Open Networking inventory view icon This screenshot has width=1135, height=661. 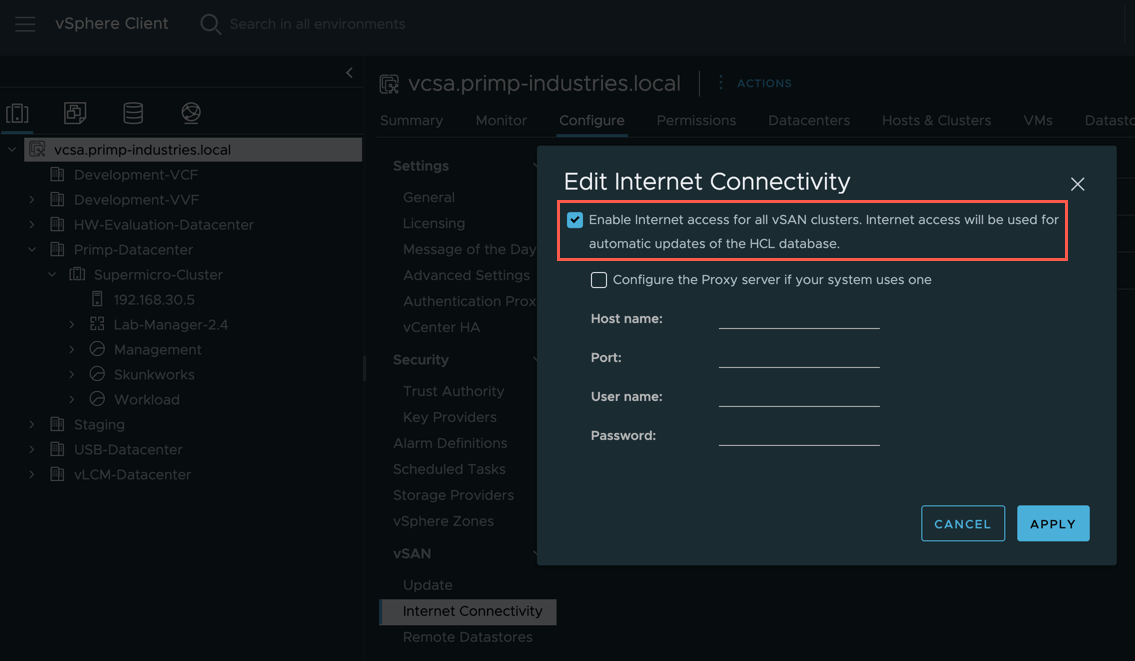click(191, 113)
